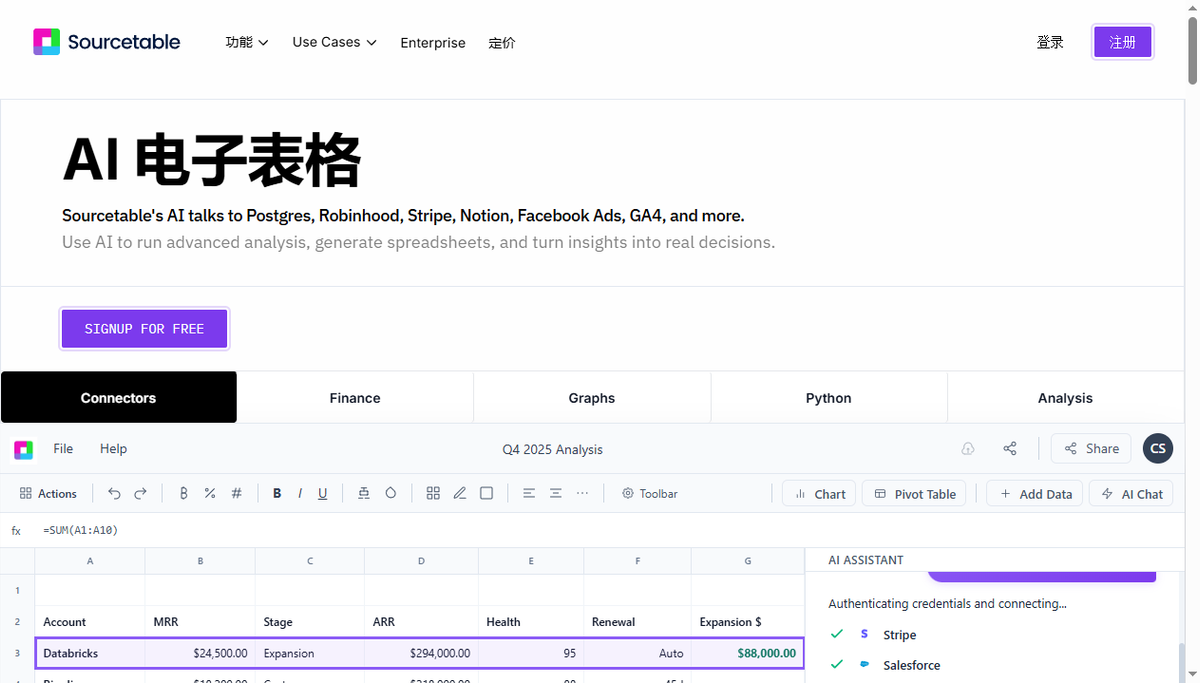Open the Help menu

(x=113, y=449)
